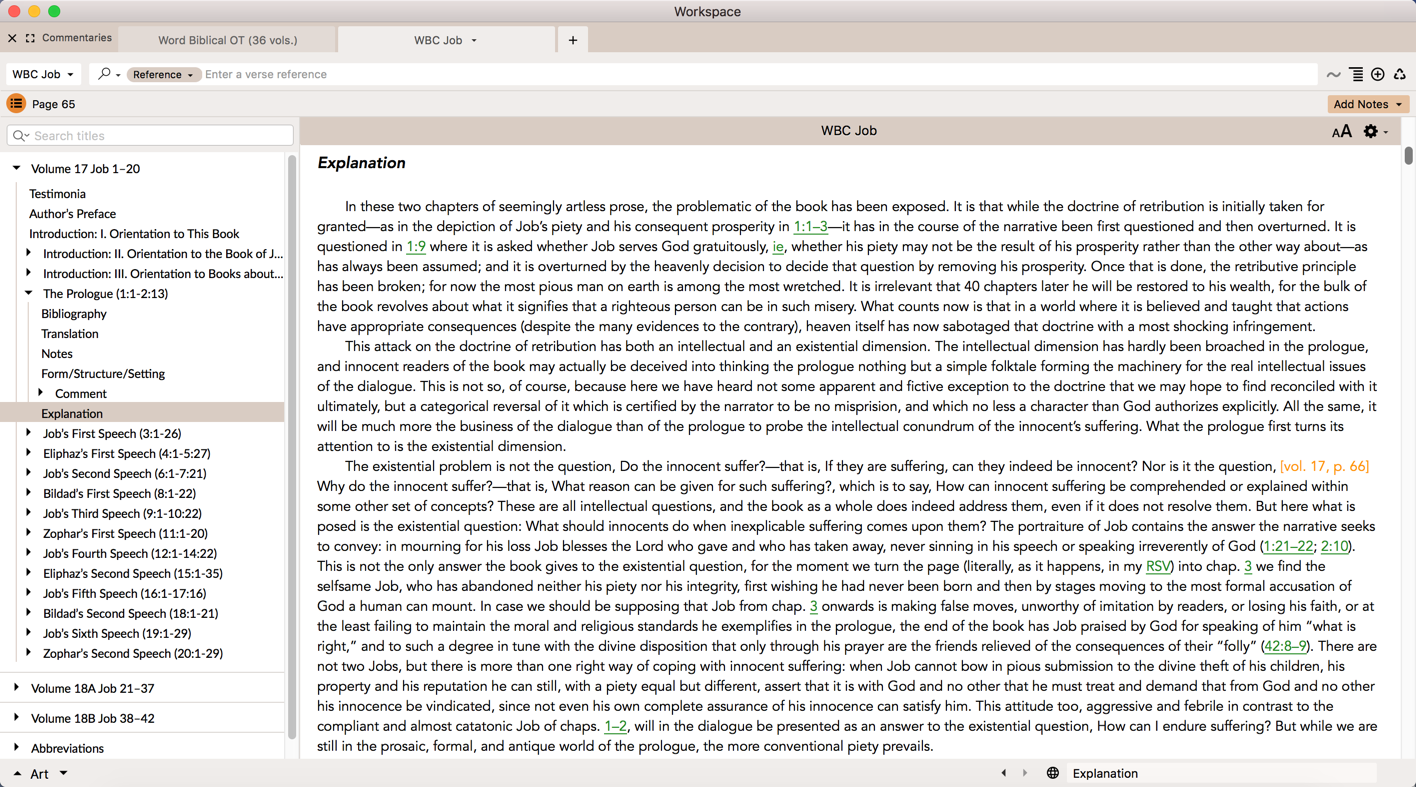
Task: Expand the Art panel up arrow
Action: [17, 774]
